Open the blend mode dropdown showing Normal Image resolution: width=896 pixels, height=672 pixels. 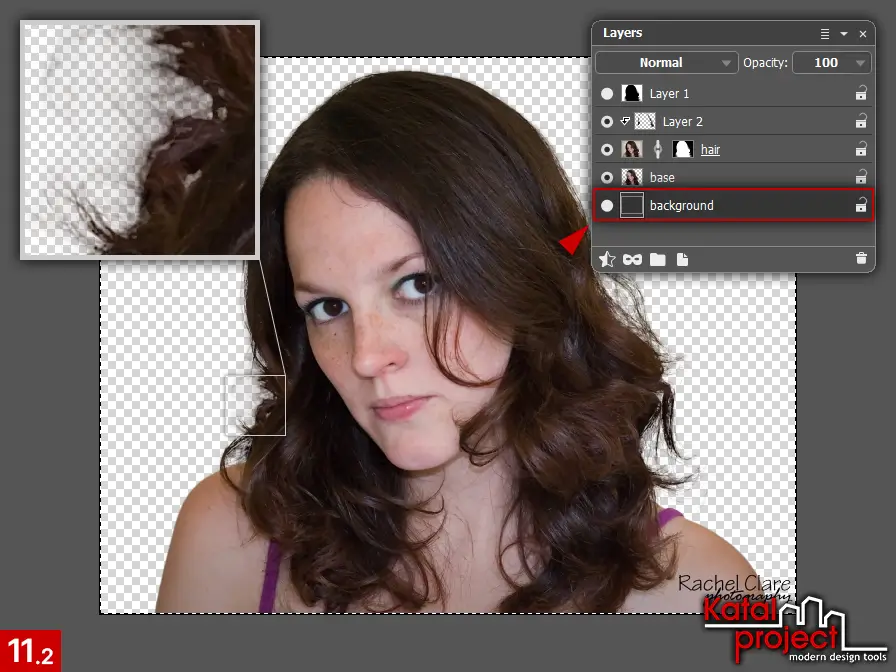[x=666, y=62]
